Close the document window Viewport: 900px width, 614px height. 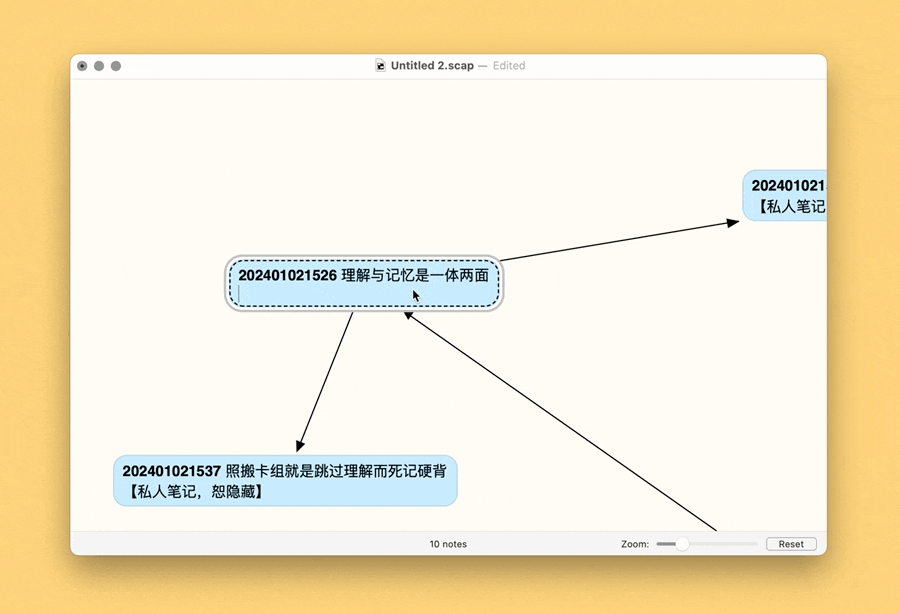(x=82, y=66)
